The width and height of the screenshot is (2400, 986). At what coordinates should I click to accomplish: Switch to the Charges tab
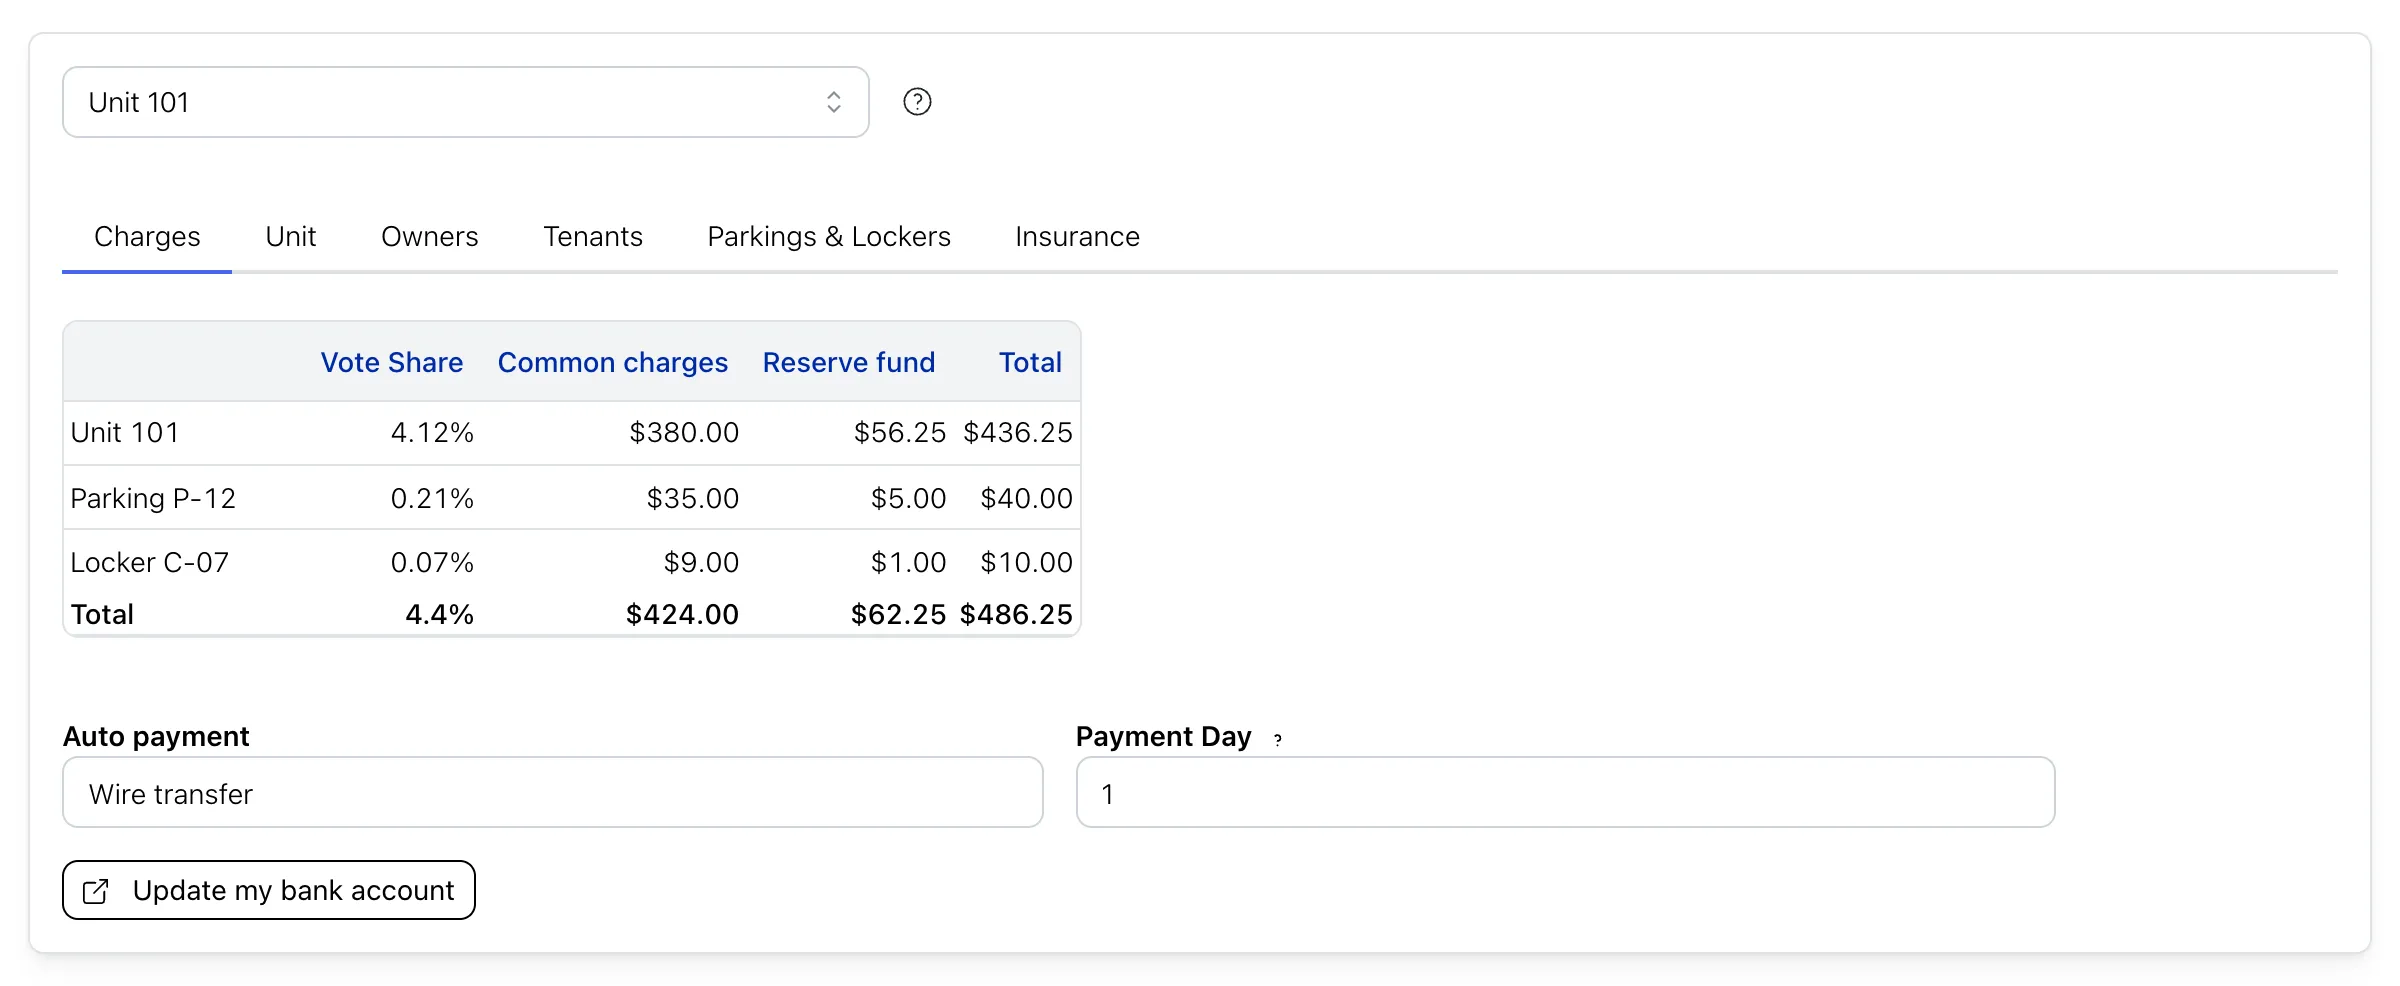point(147,237)
